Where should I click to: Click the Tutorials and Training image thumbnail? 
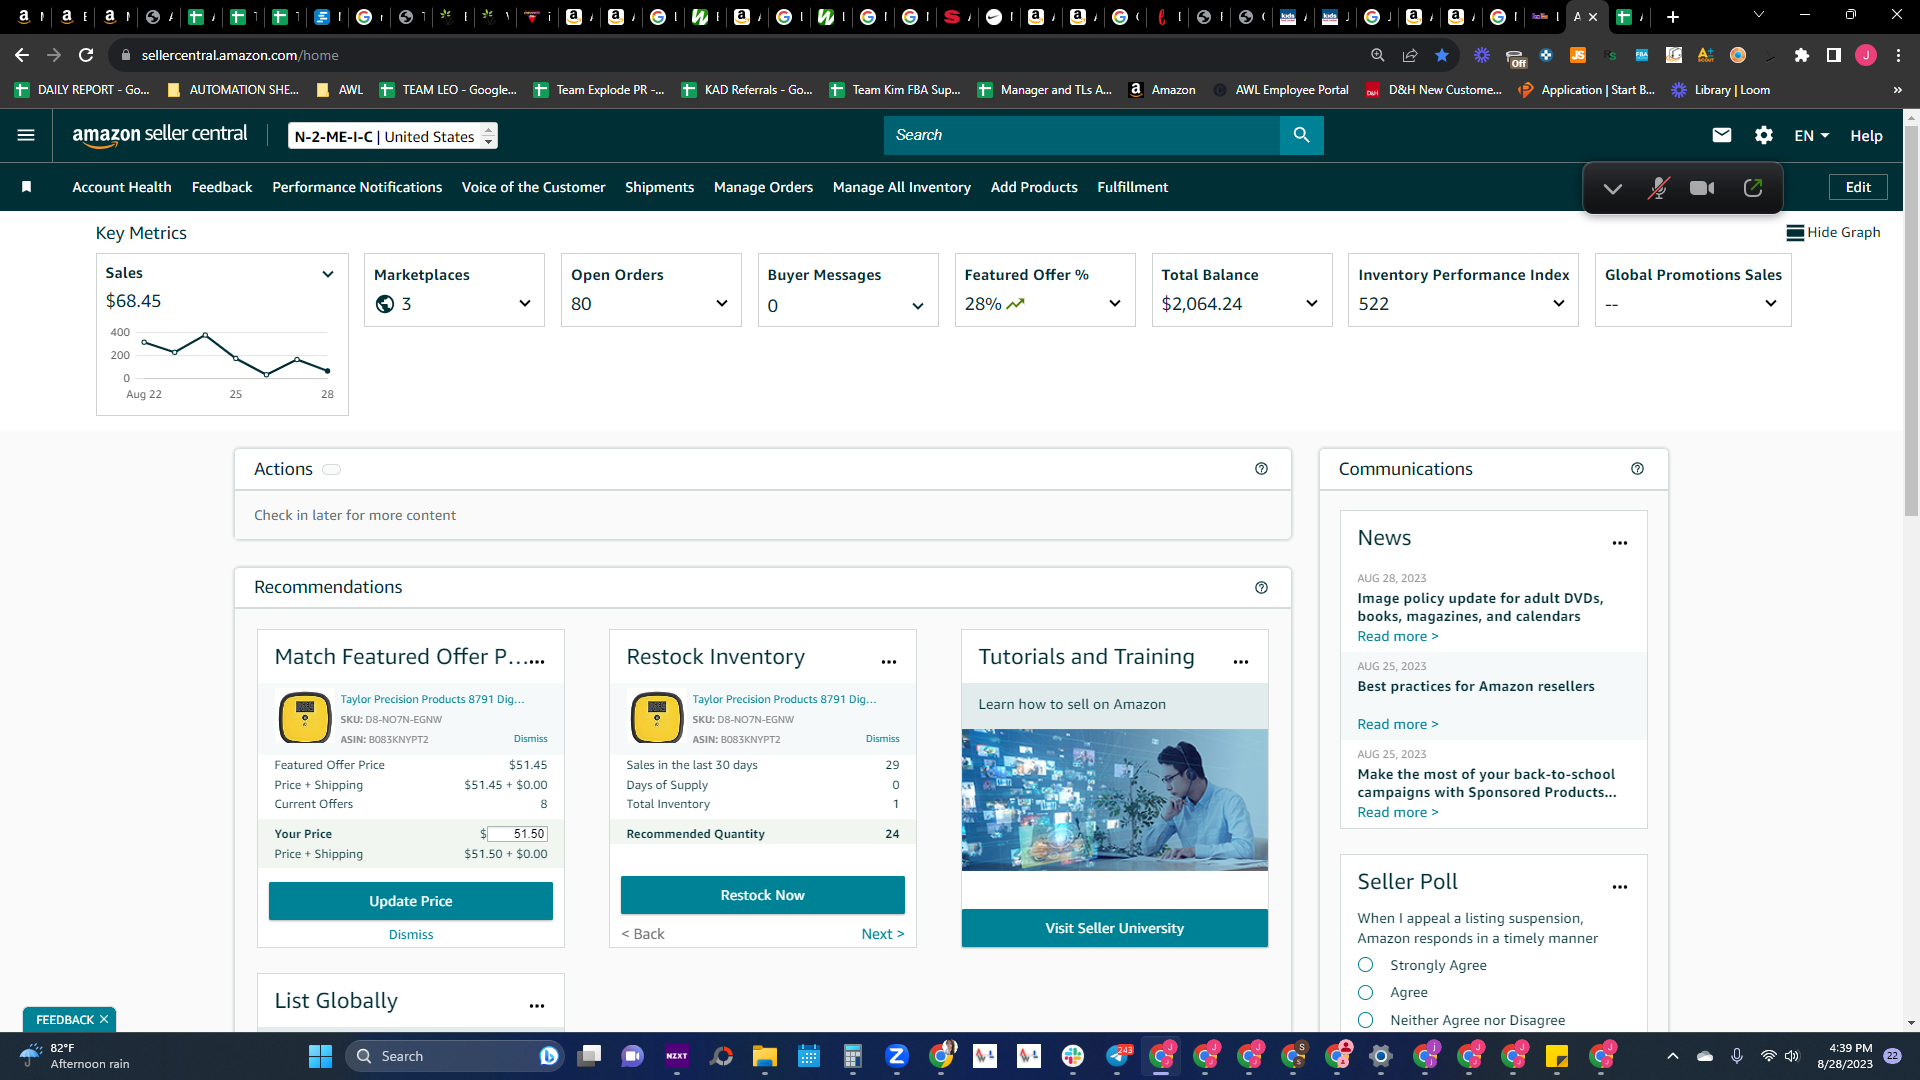click(1115, 800)
